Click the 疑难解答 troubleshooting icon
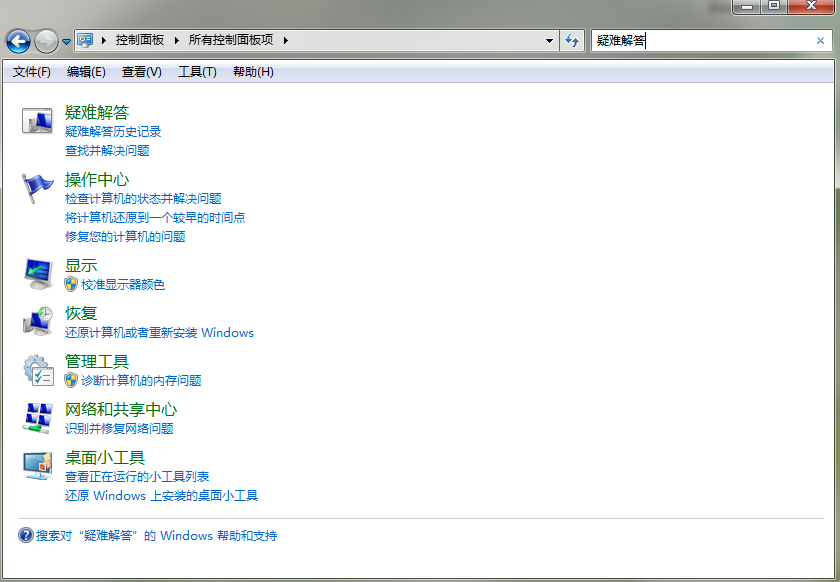The image size is (840, 582). pos(37,121)
